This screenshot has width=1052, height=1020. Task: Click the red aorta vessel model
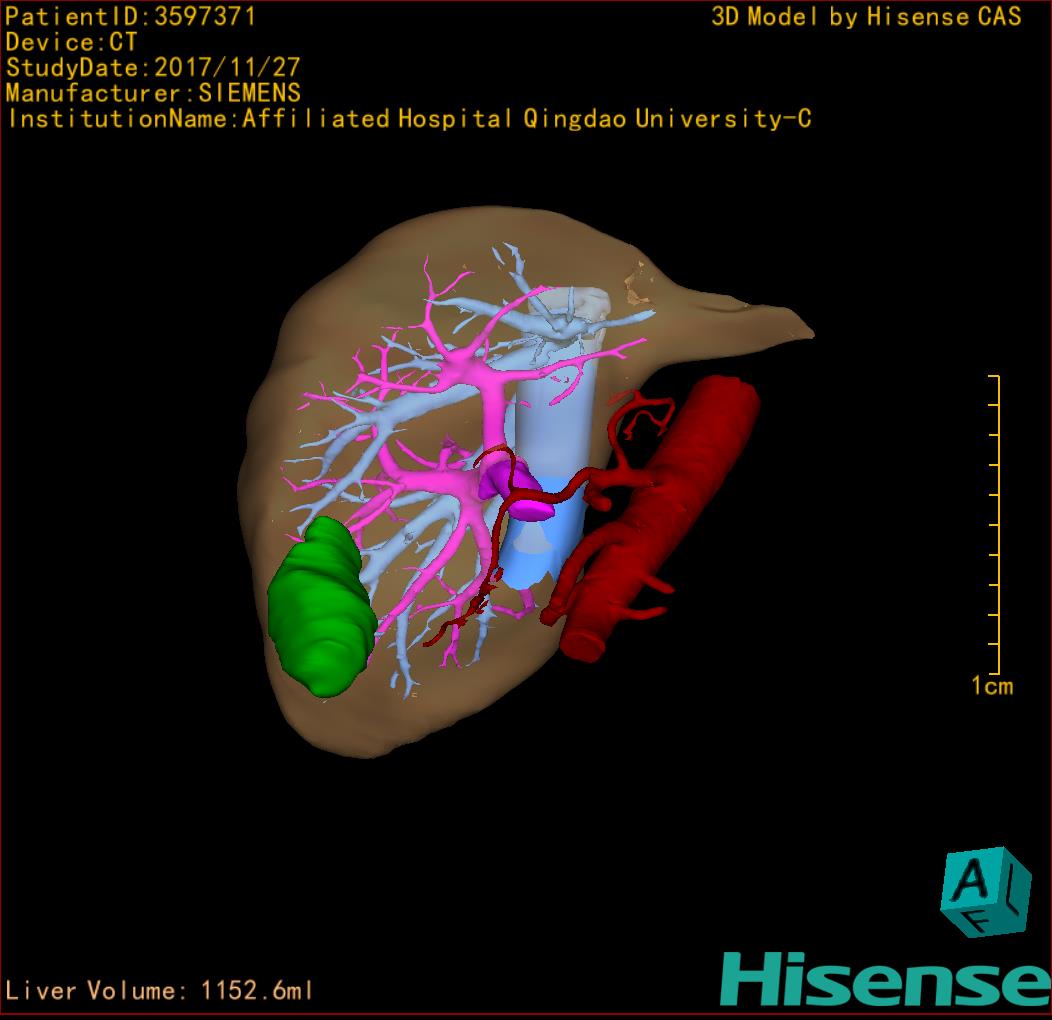pos(661,517)
